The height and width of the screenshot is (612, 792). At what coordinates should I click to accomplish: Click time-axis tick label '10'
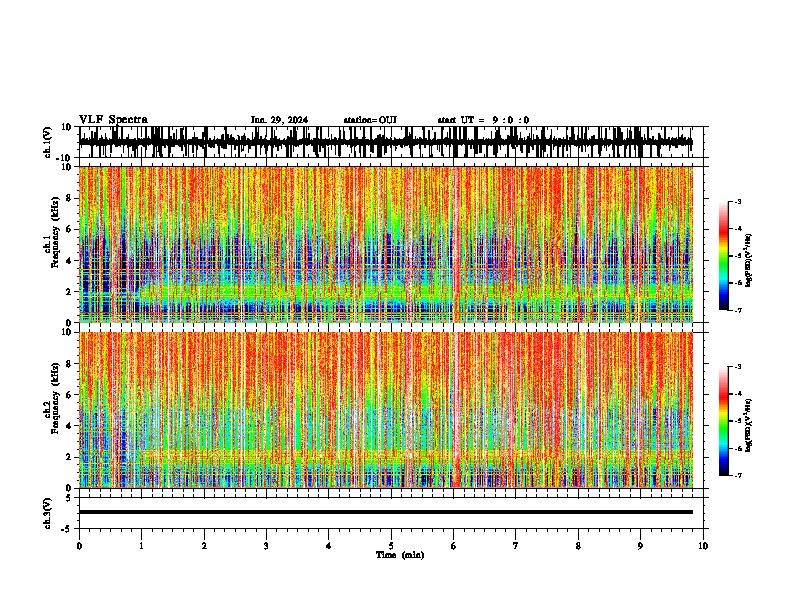[x=703, y=546]
